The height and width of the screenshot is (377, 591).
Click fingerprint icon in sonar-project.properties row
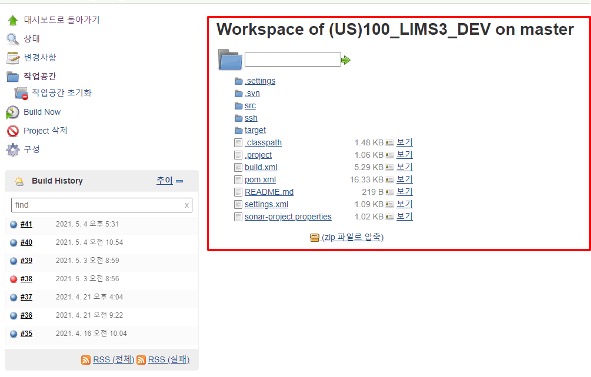point(389,217)
